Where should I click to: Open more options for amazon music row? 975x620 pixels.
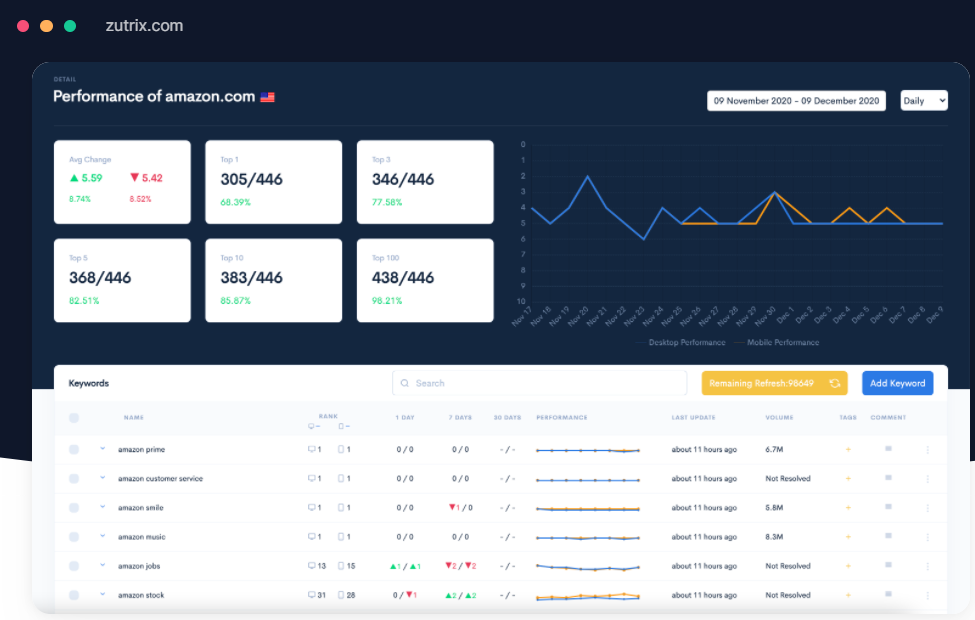click(927, 537)
